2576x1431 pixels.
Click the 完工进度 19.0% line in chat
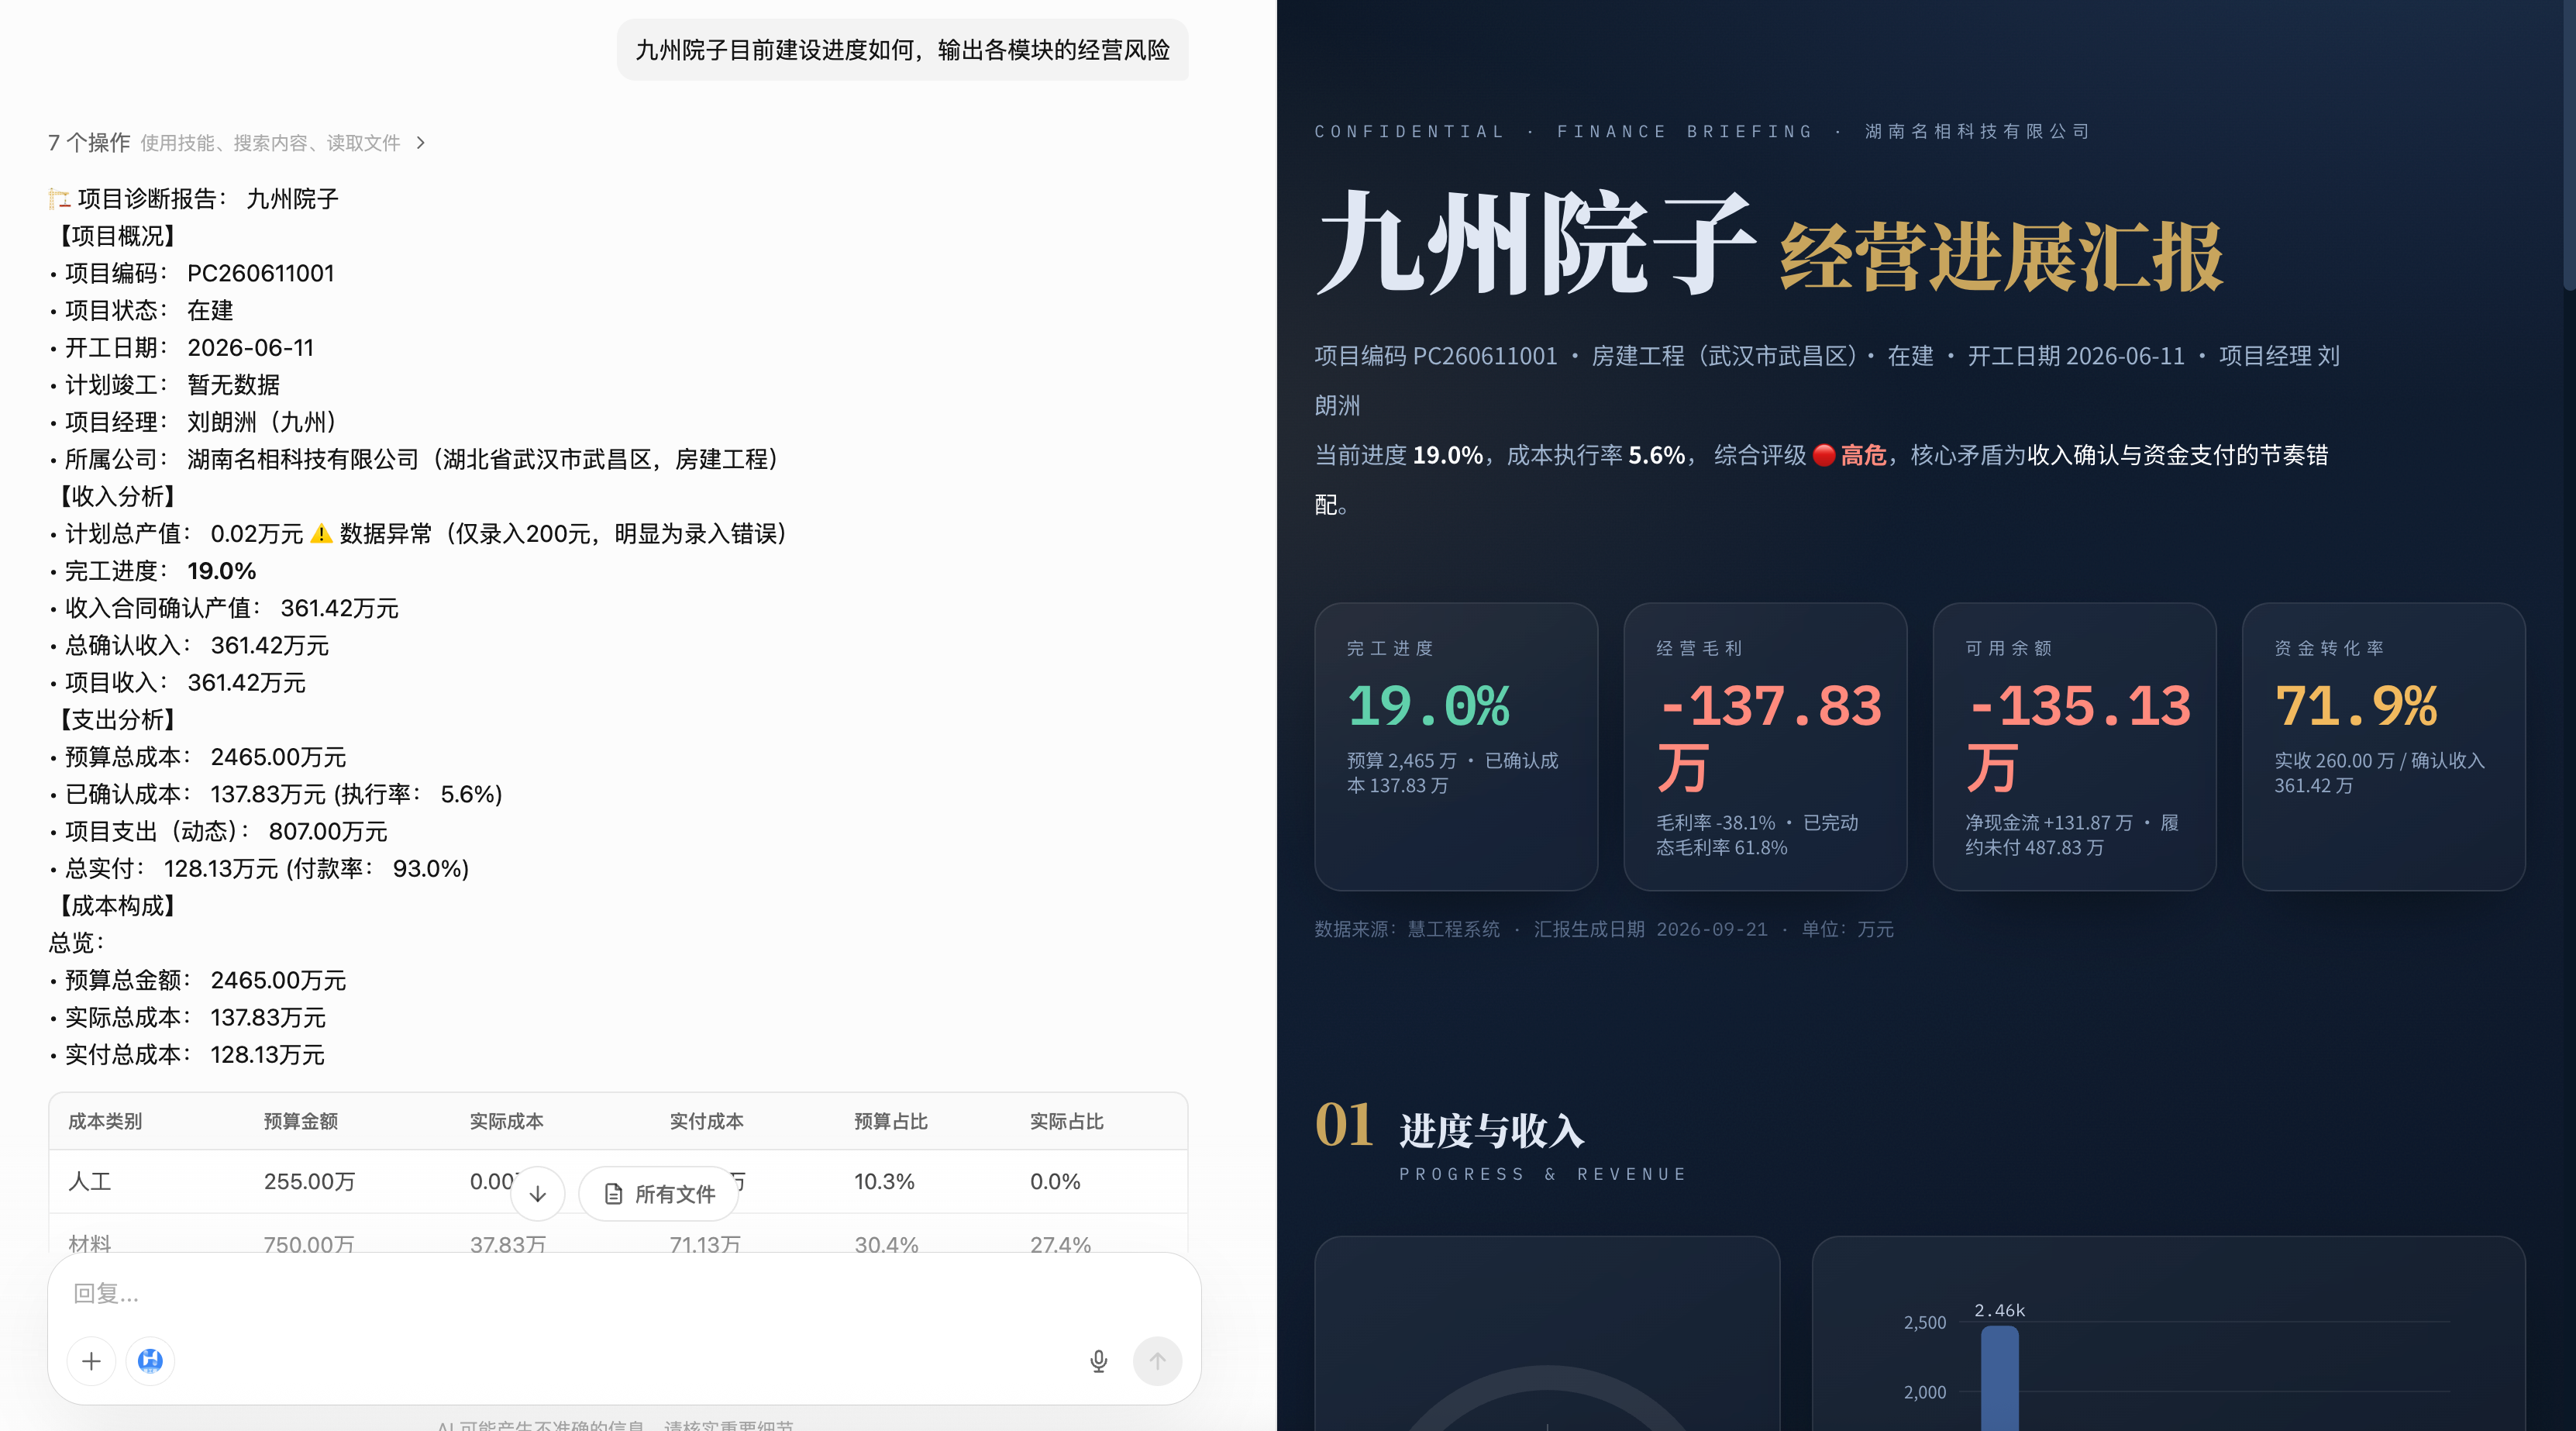(153, 571)
